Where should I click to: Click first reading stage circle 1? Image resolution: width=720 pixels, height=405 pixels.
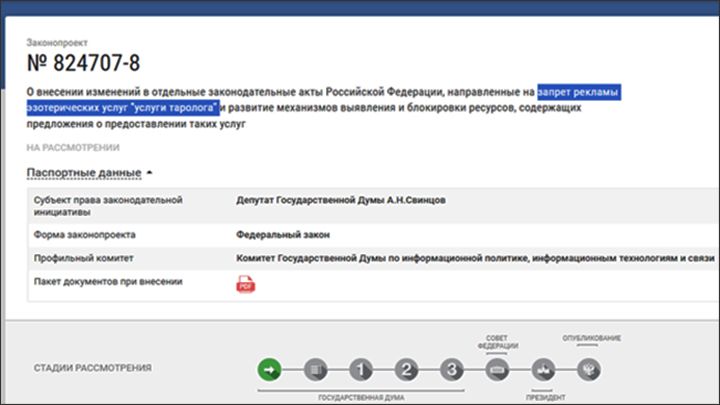[360, 368]
